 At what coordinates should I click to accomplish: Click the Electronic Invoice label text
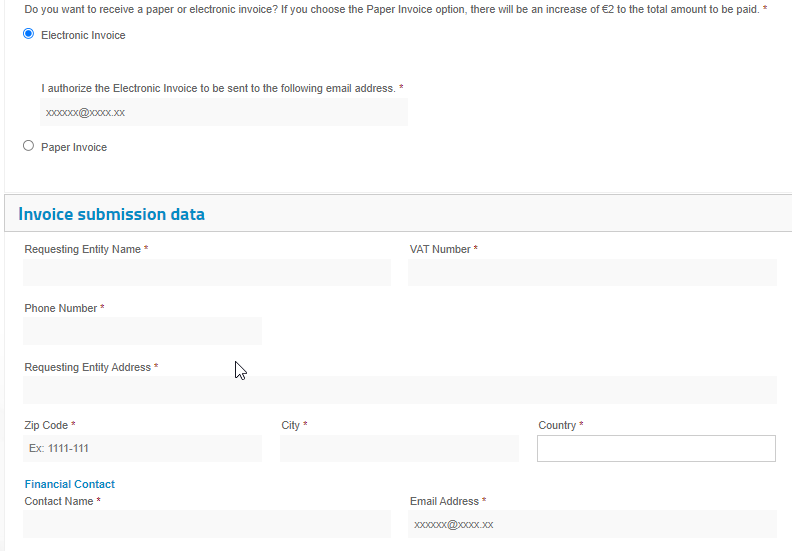[83, 35]
